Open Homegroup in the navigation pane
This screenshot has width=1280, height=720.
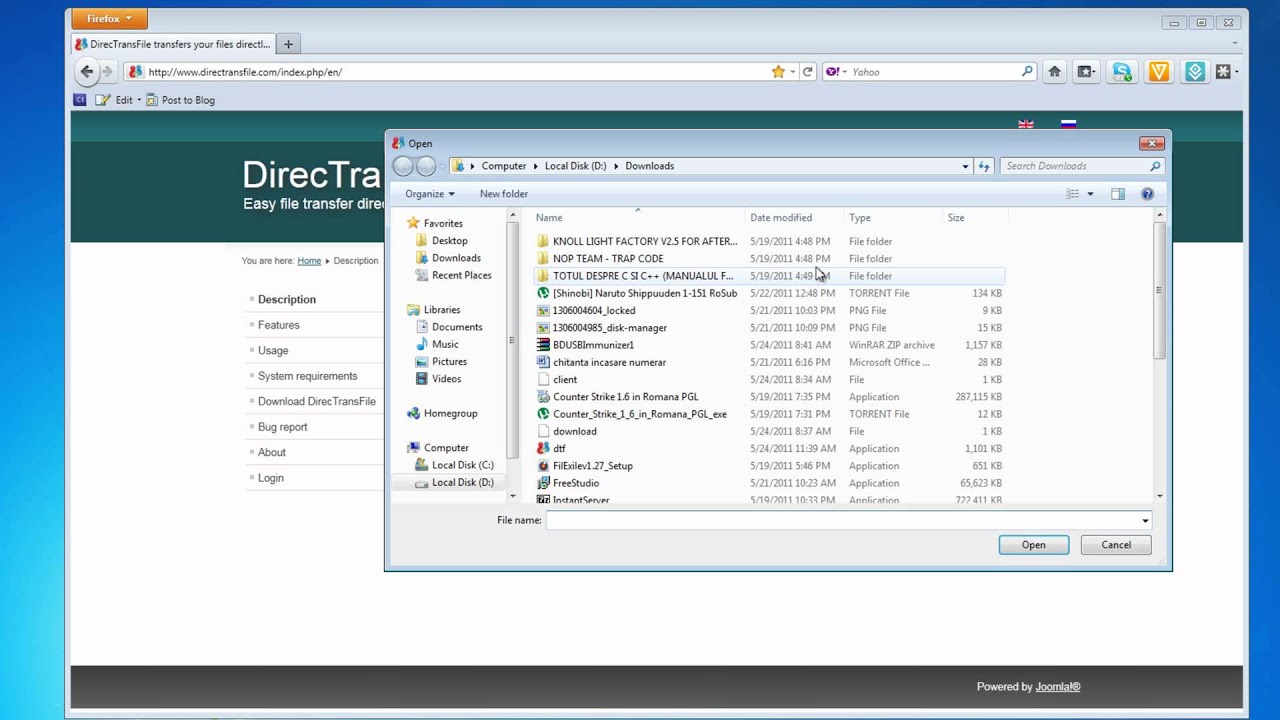pos(450,413)
